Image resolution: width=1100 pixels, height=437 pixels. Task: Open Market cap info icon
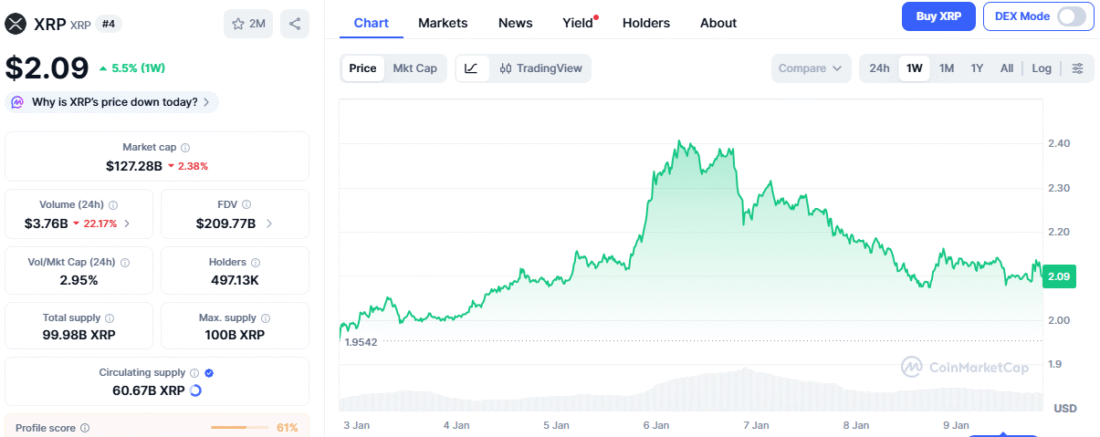click(x=185, y=148)
